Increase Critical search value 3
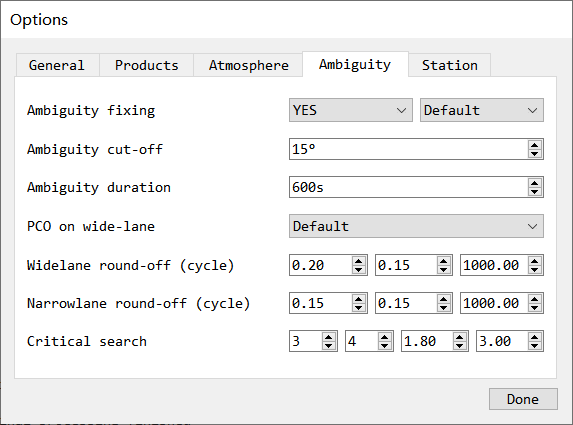The width and height of the screenshot is (573, 425). (x=329, y=337)
